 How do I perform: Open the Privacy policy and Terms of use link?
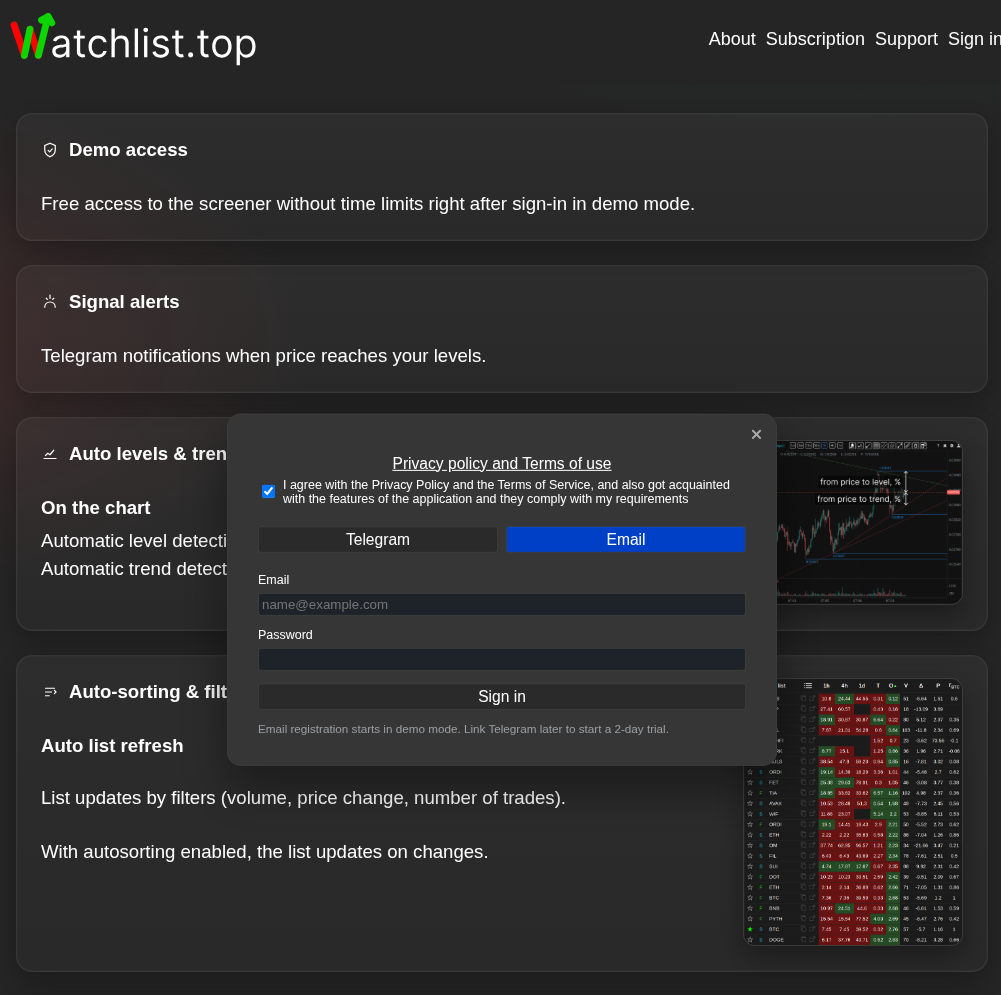(502, 463)
